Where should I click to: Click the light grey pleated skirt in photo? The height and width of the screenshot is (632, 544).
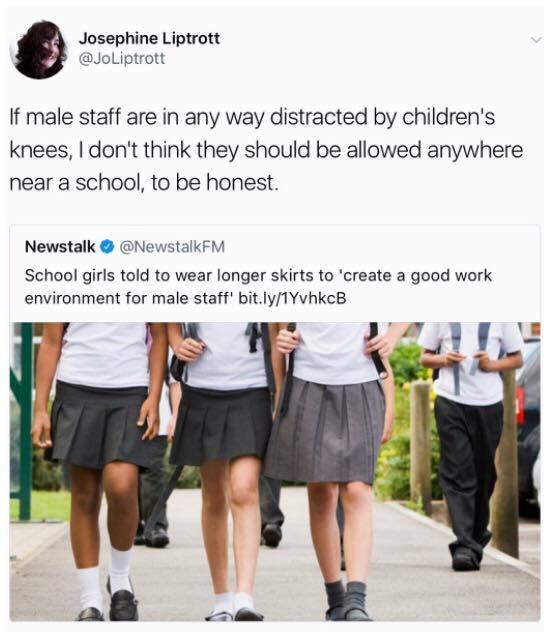pos(326,430)
